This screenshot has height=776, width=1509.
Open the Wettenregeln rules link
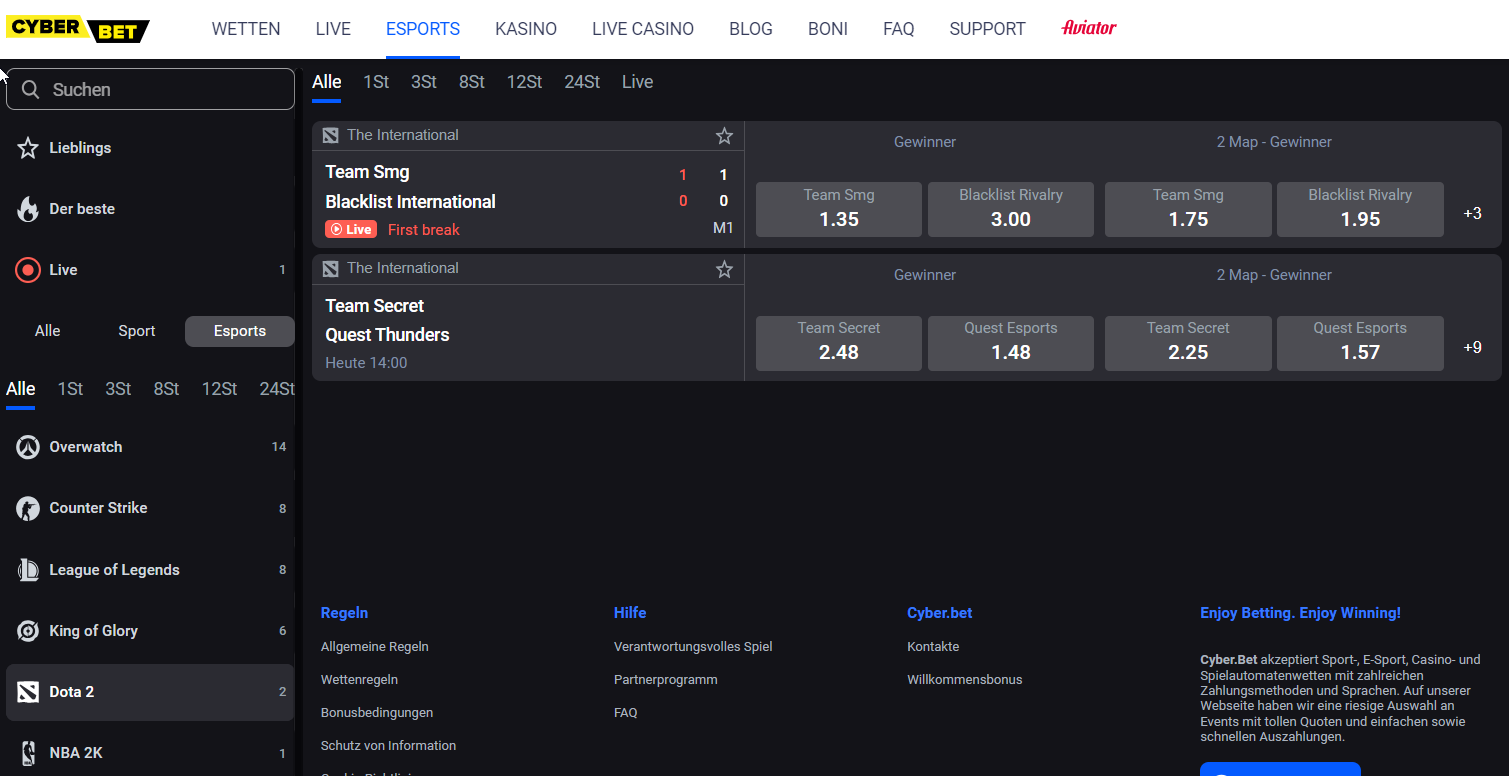click(359, 679)
